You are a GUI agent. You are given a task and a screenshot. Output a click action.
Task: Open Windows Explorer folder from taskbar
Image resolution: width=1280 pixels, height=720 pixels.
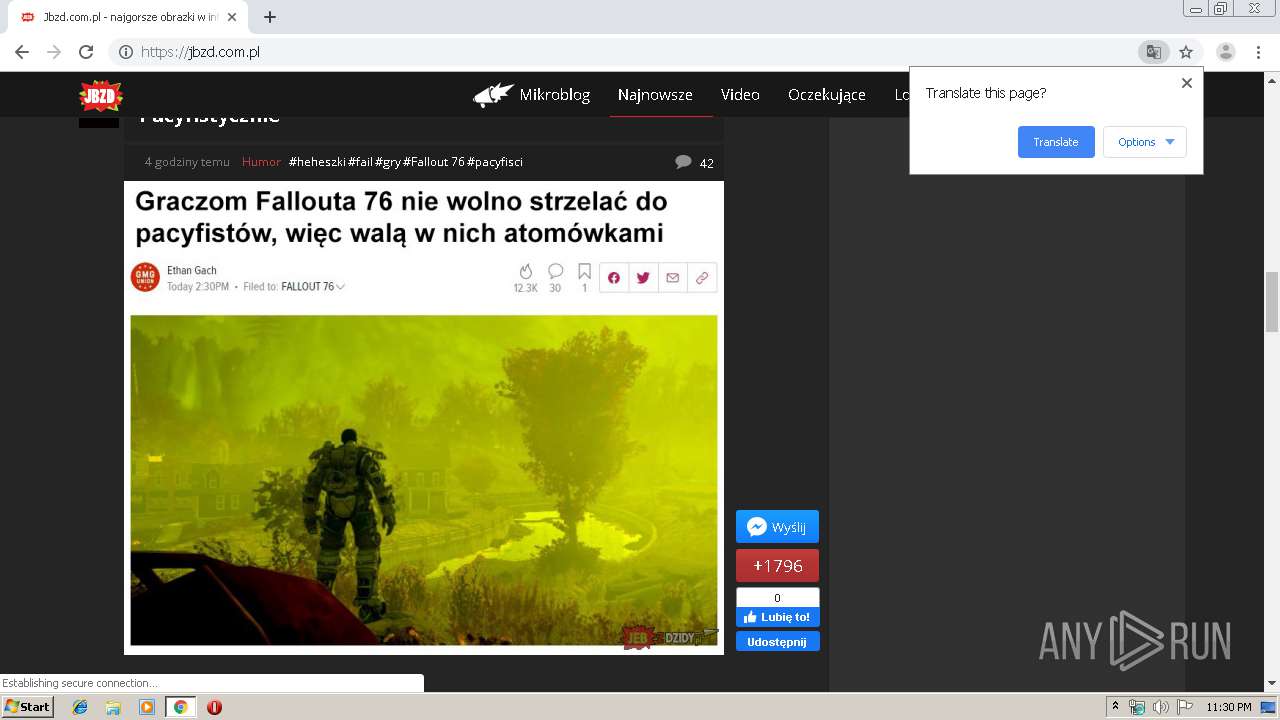click(113, 707)
